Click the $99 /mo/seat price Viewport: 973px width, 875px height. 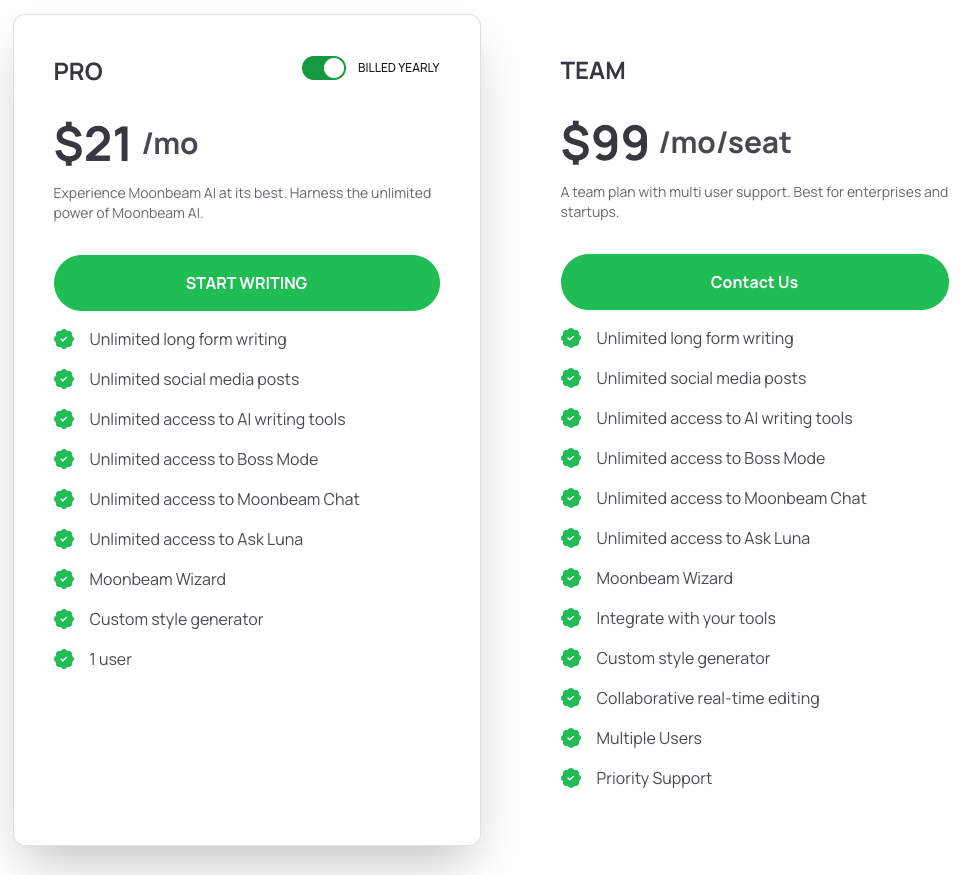click(676, 142)
